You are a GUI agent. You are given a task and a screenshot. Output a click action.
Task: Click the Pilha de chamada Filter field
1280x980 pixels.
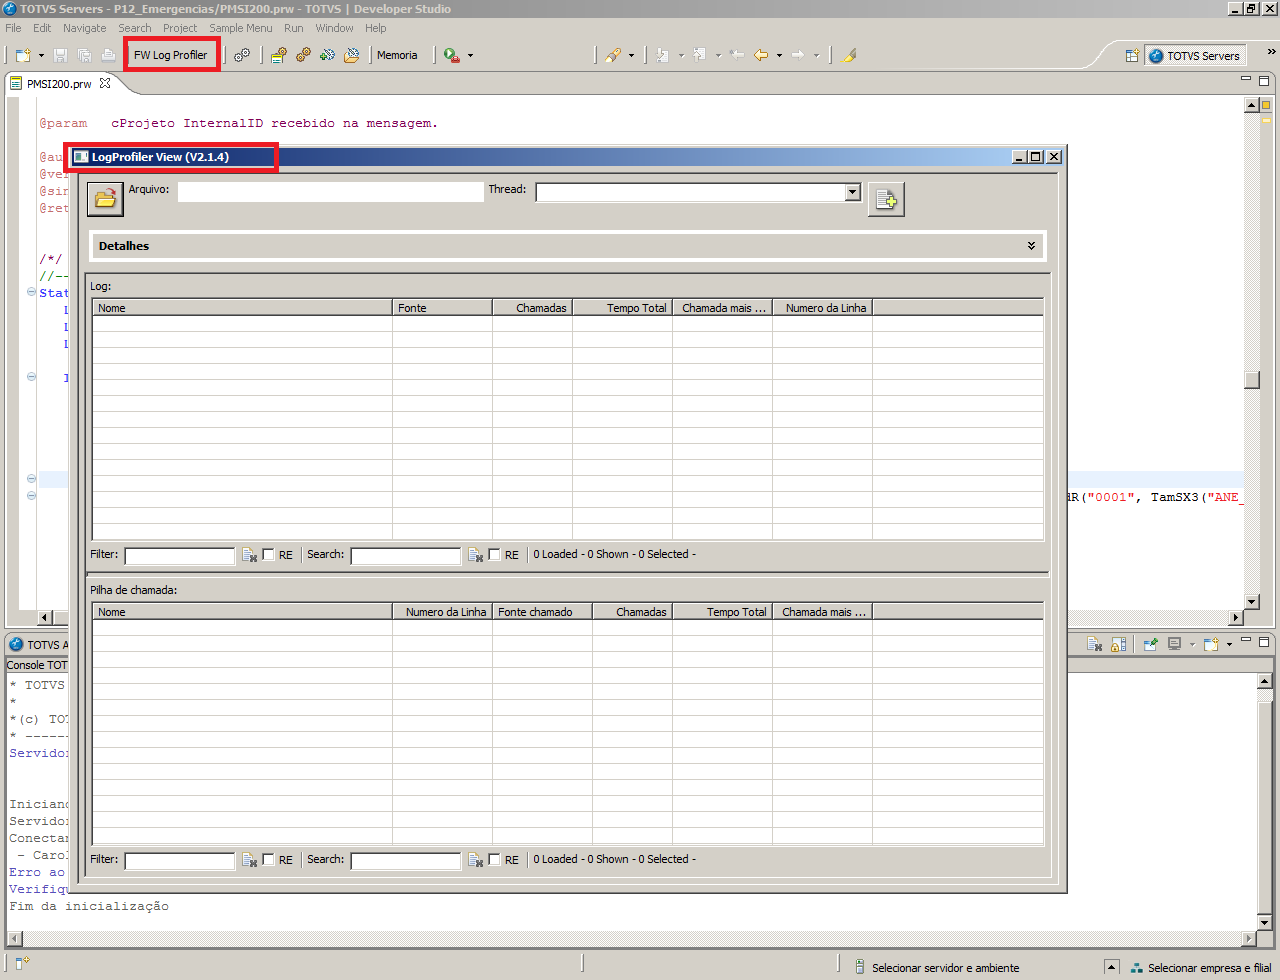click(x=180, y=860)
